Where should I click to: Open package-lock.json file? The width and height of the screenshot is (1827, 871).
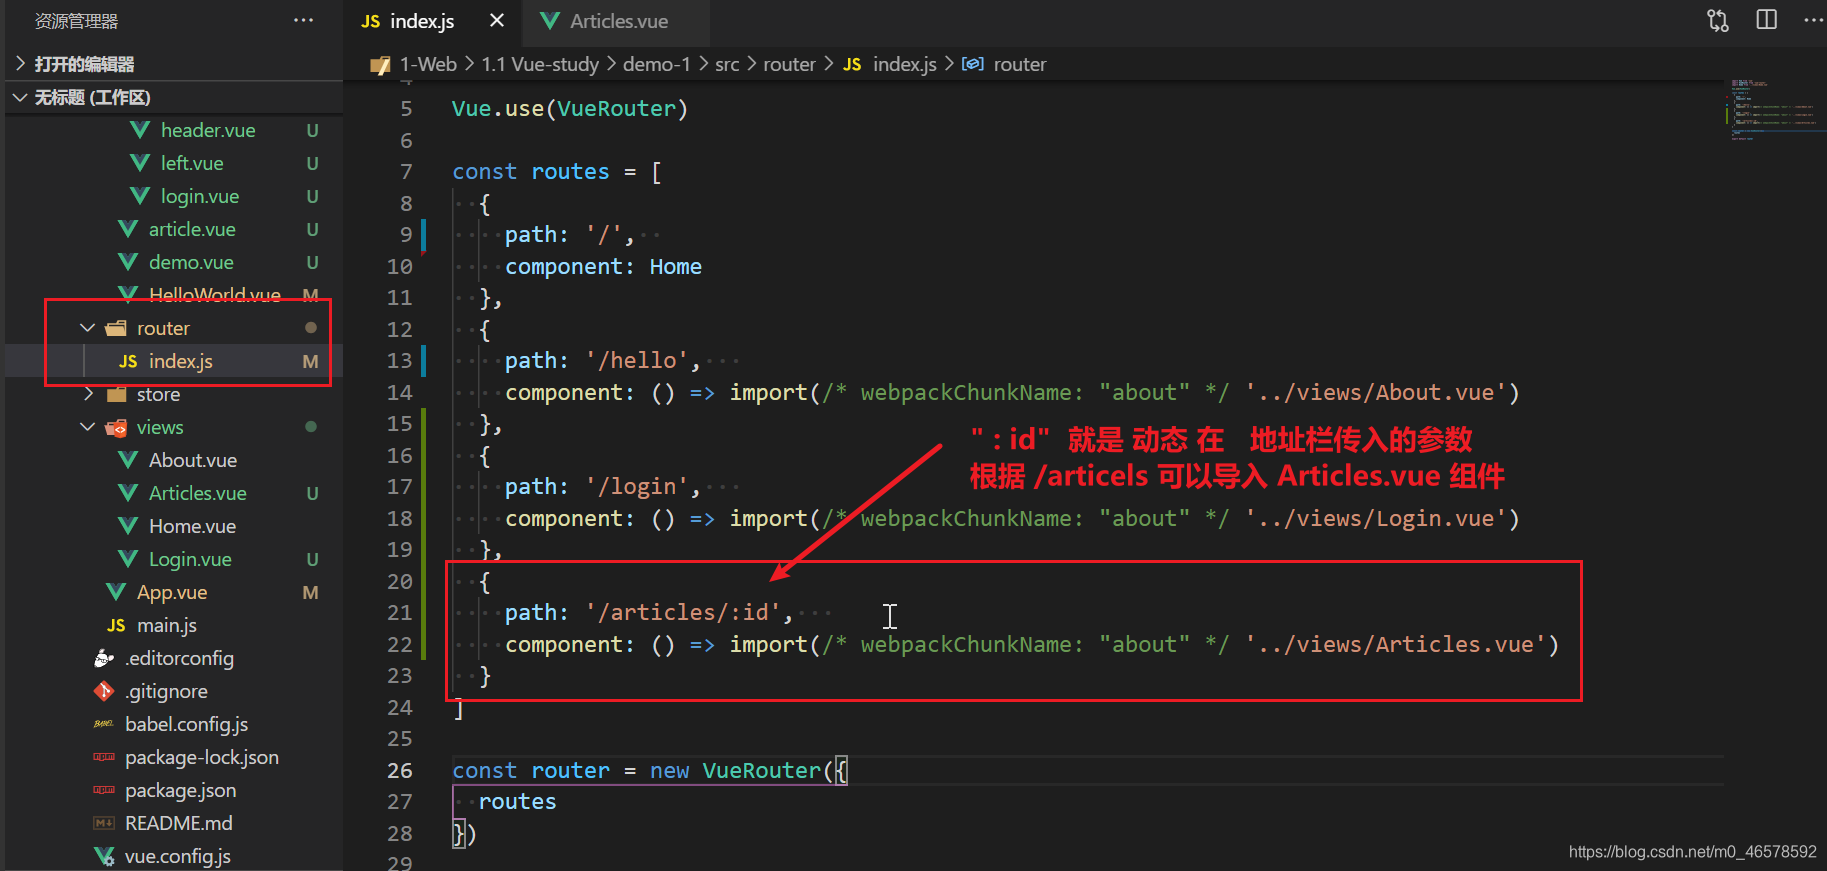(x=202, y=757)
